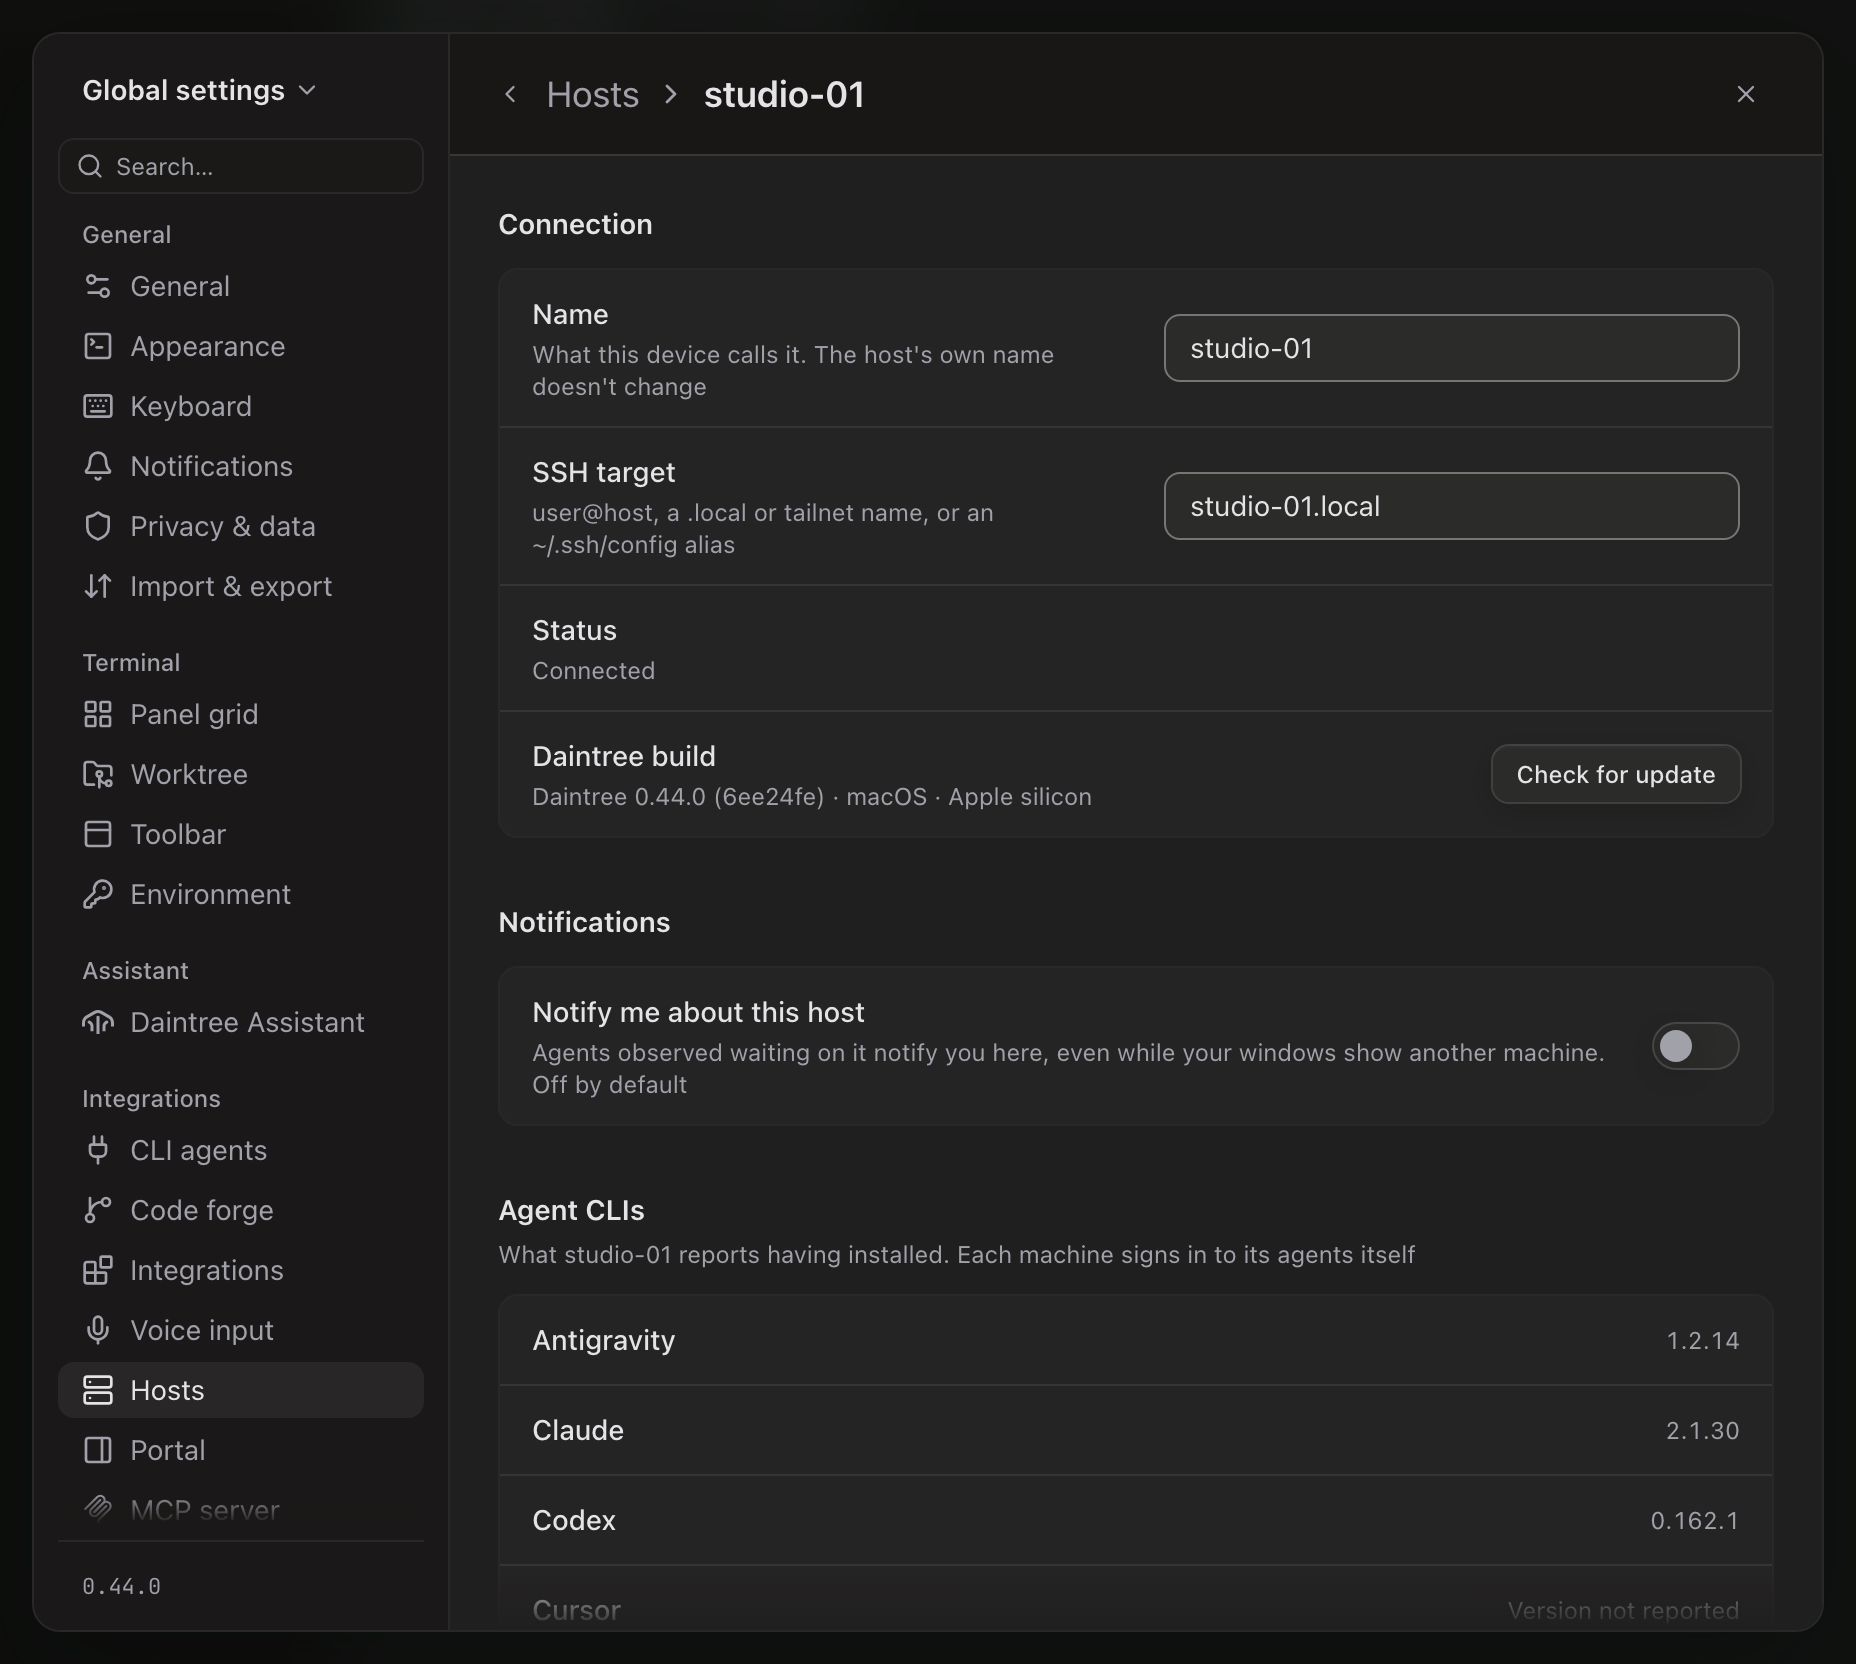The image size is (1856, 1664).
Task: Click the Hosts server icon
Action: [97, 1390]
